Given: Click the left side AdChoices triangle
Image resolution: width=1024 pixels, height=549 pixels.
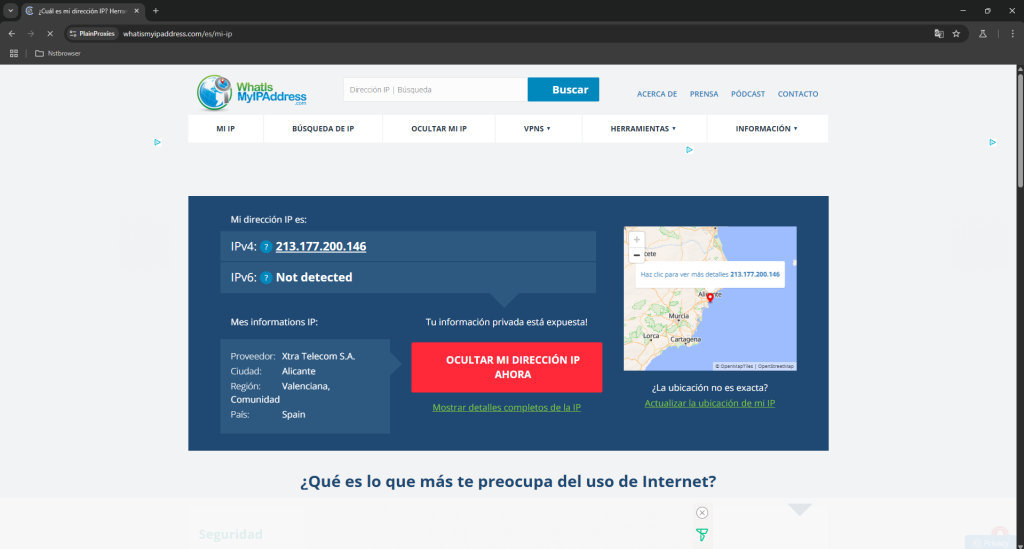Looking at the screenshot, I should coord(157,142).
